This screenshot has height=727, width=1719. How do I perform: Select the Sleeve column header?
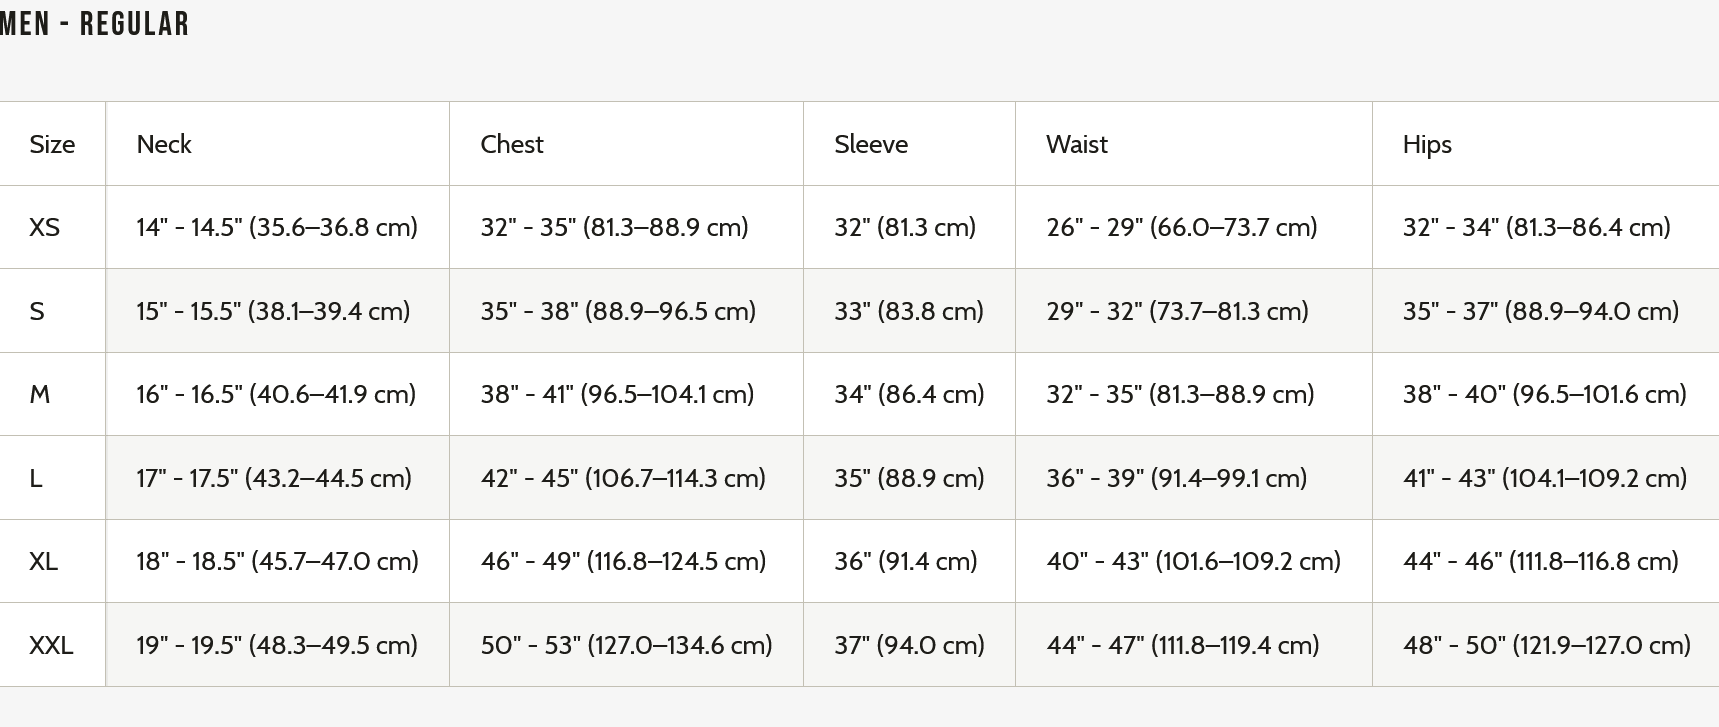[871, 144]
